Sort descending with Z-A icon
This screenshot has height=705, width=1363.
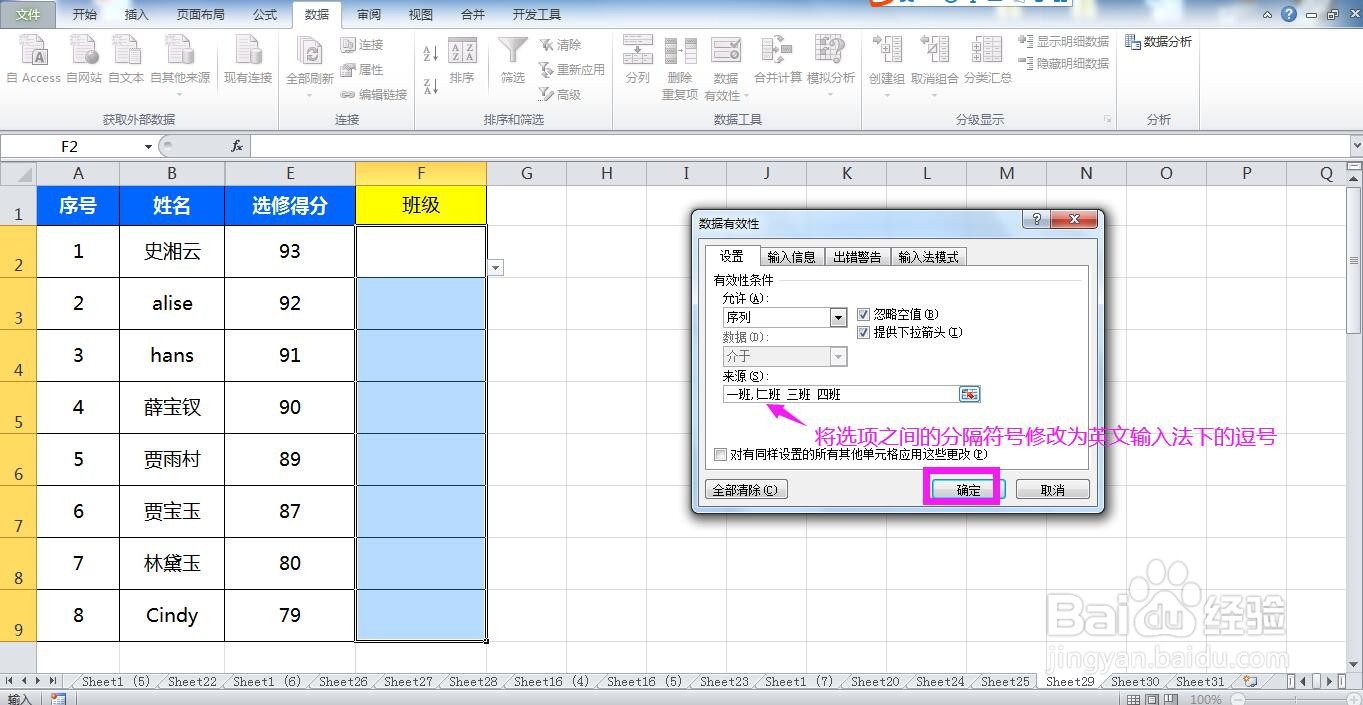(431, 86)
